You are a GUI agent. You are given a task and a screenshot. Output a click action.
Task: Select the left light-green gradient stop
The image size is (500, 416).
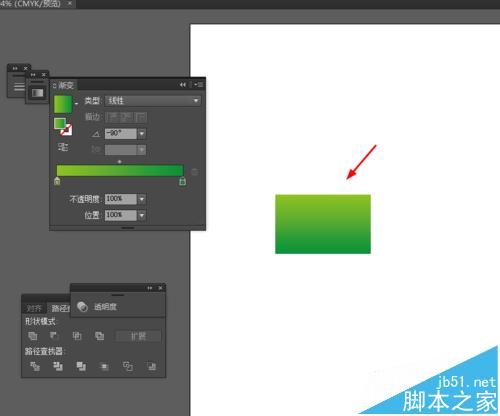(57, 181)
